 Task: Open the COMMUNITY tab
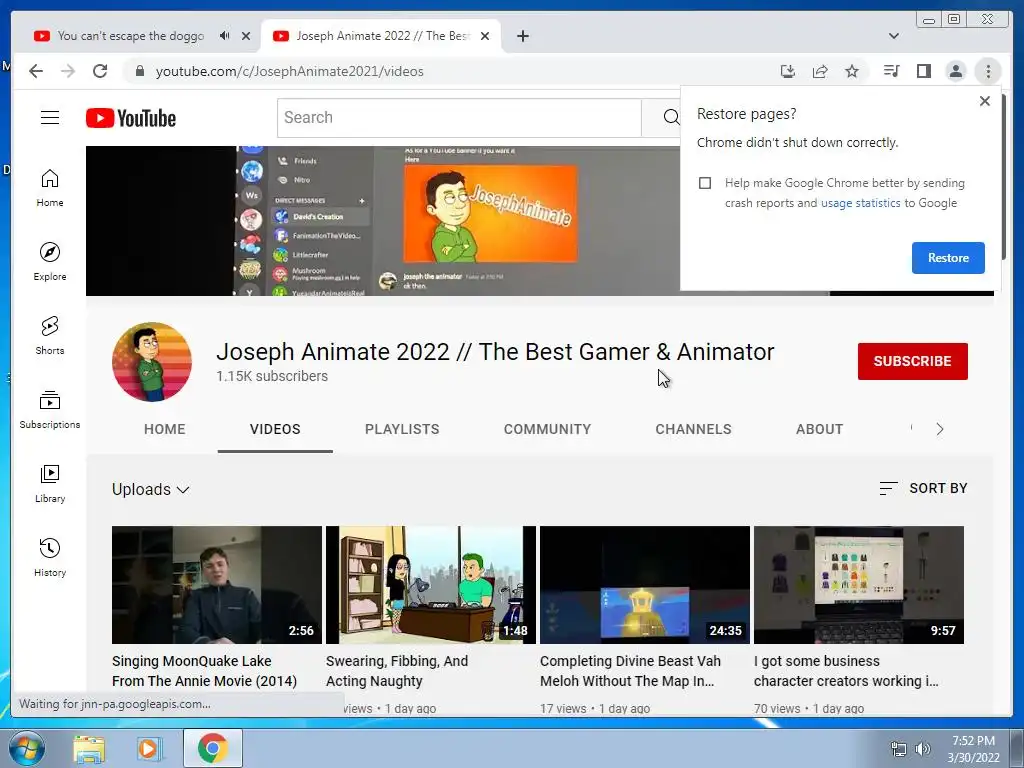(x=547, y=429)
